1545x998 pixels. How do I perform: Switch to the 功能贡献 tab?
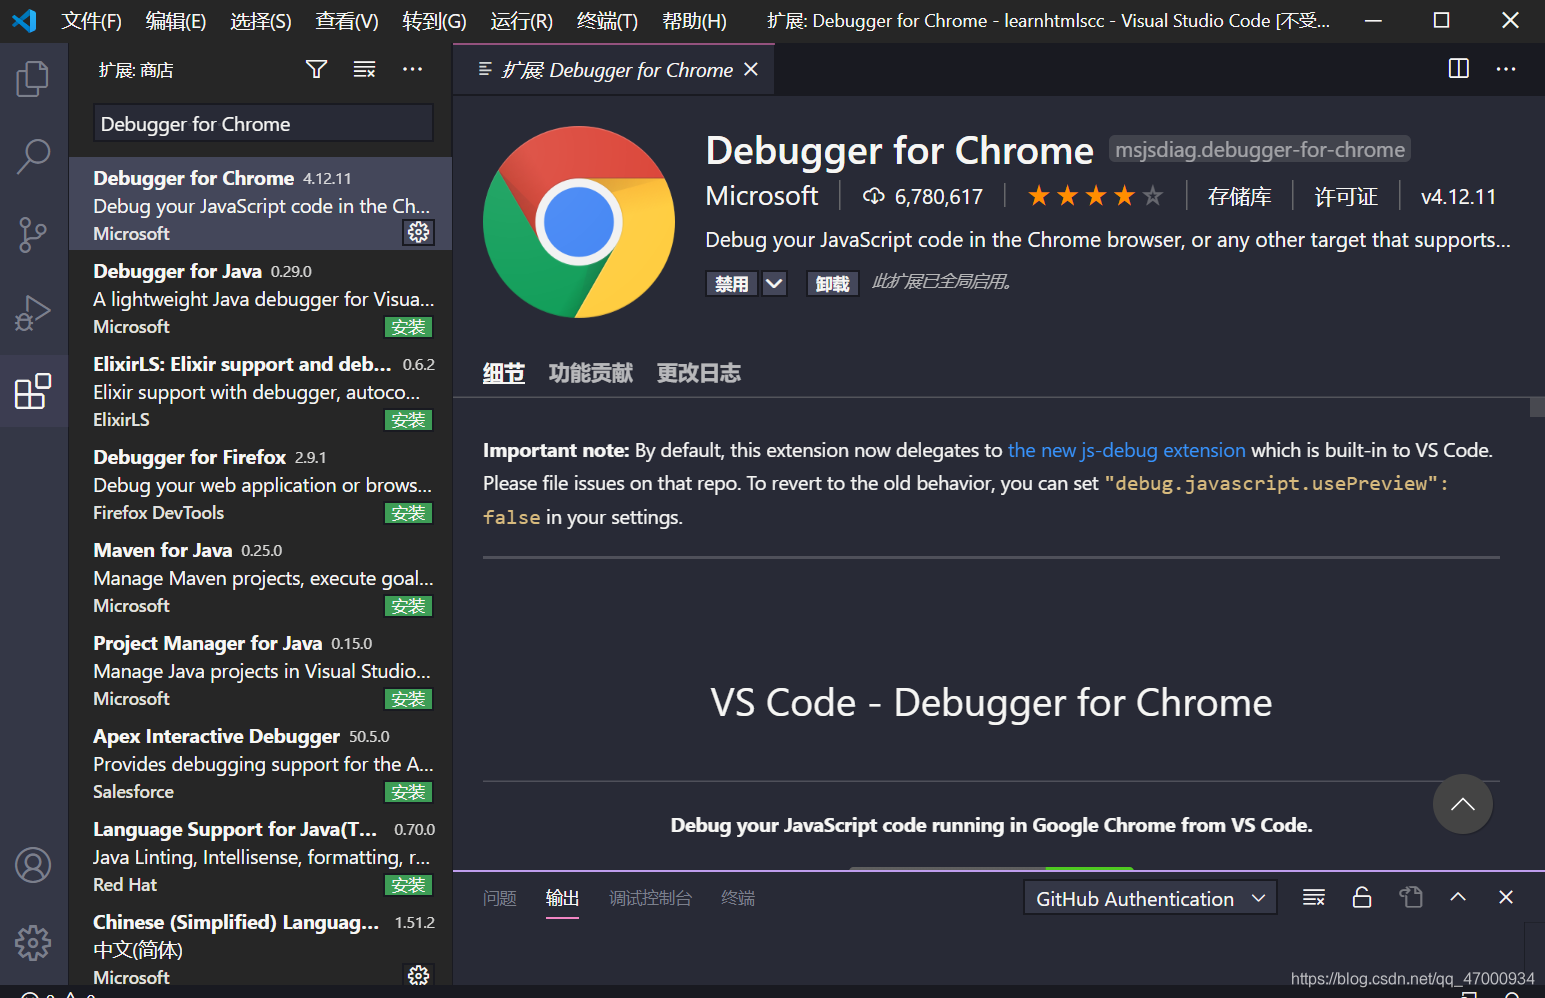[x=591, y=373]
